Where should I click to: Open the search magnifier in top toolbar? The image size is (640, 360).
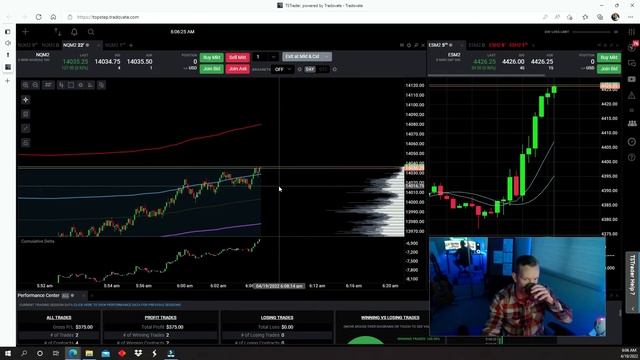[91, 31]
